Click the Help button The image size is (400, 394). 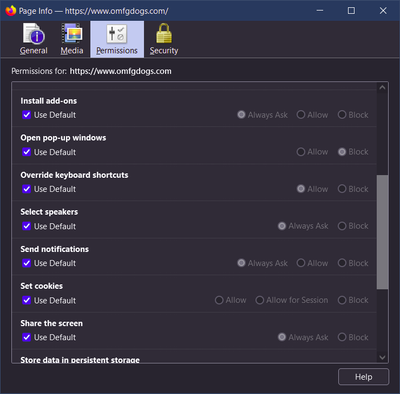pos(363,377)
